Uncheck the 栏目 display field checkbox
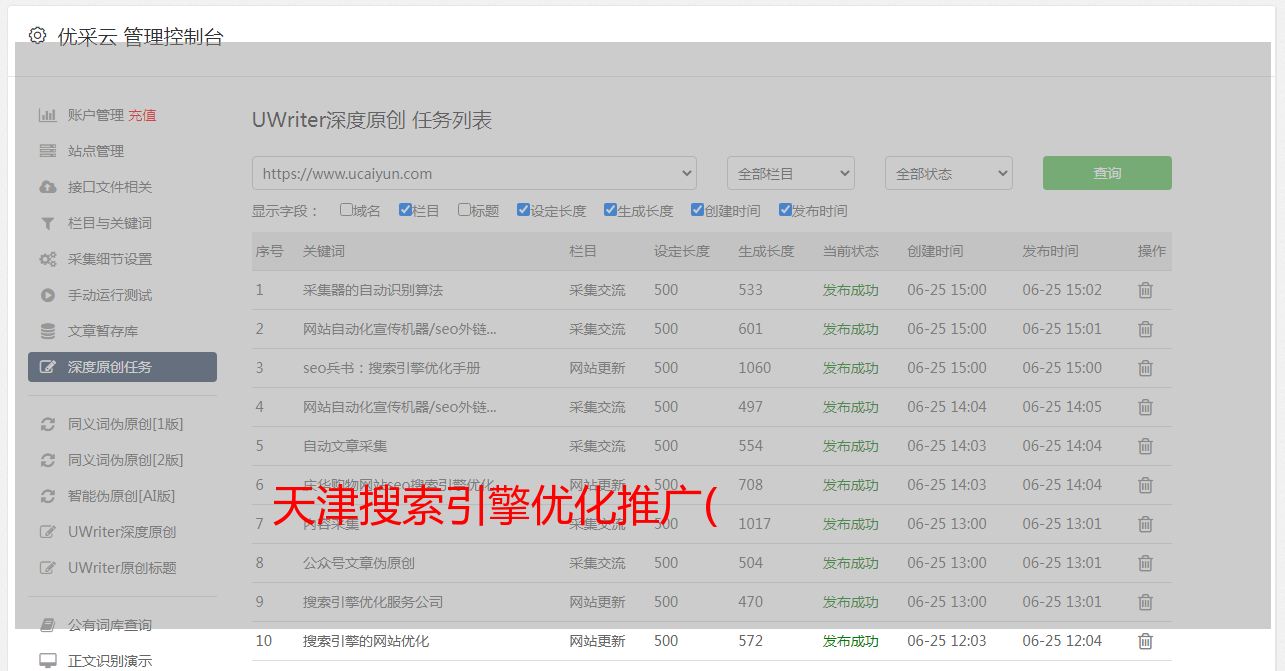 coord(405,210)
